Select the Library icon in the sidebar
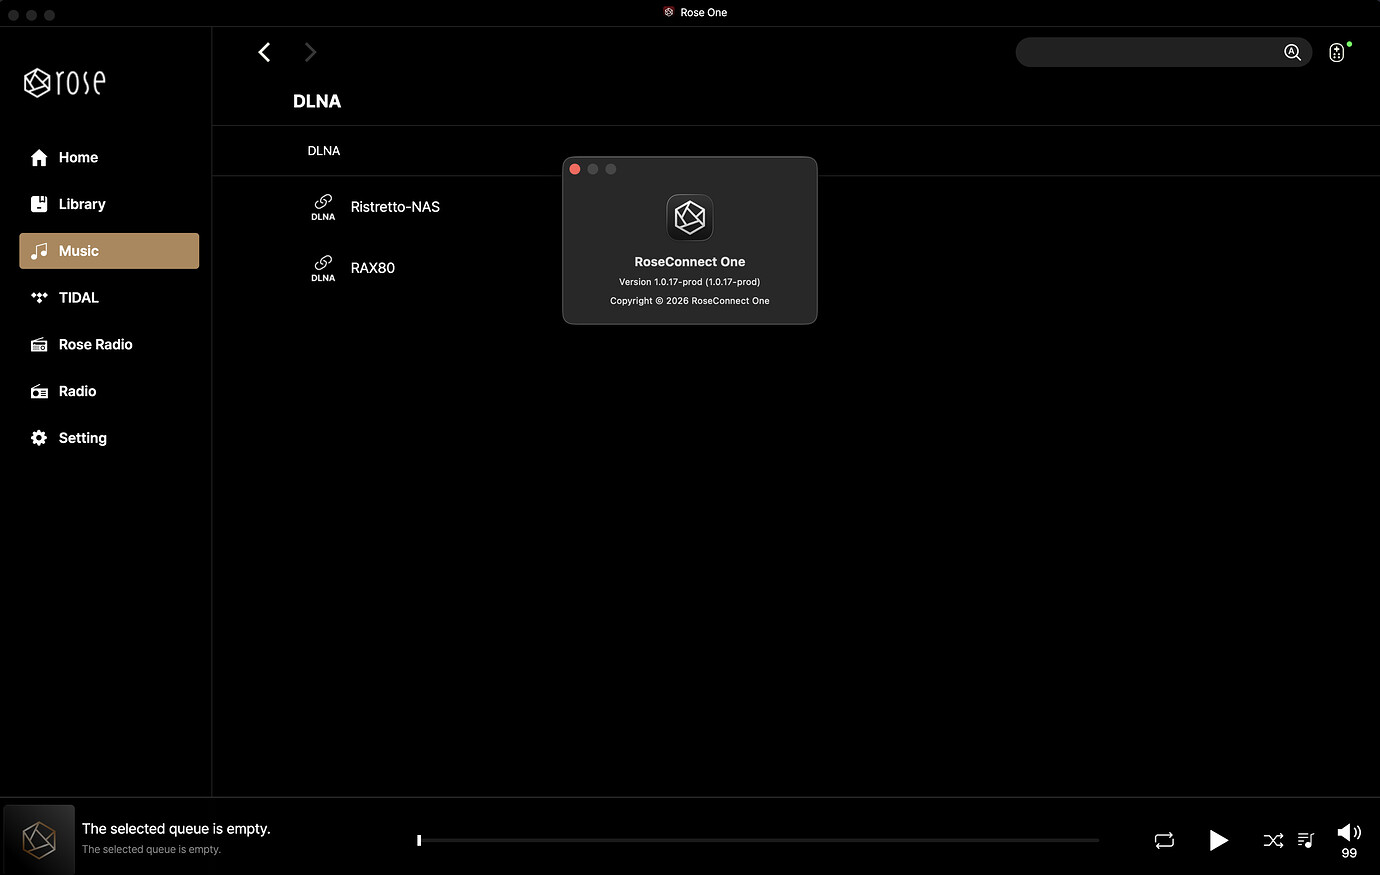 [38, 203]
